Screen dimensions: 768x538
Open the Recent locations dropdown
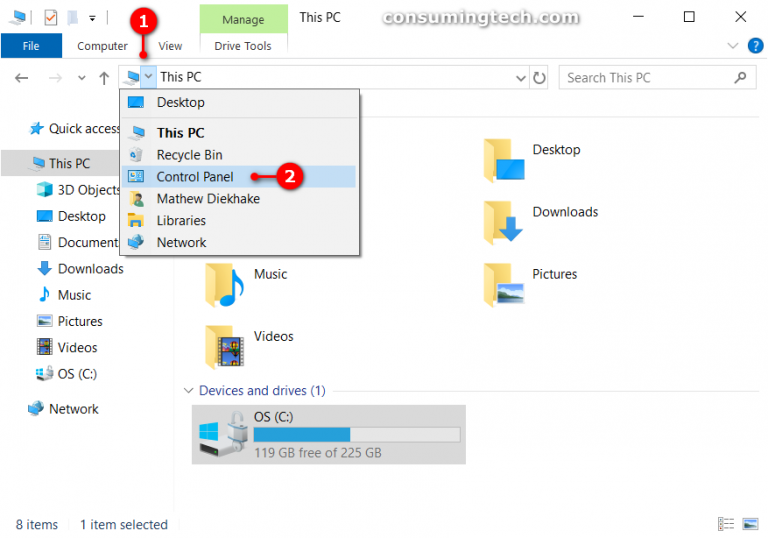(x=81, y=78)
